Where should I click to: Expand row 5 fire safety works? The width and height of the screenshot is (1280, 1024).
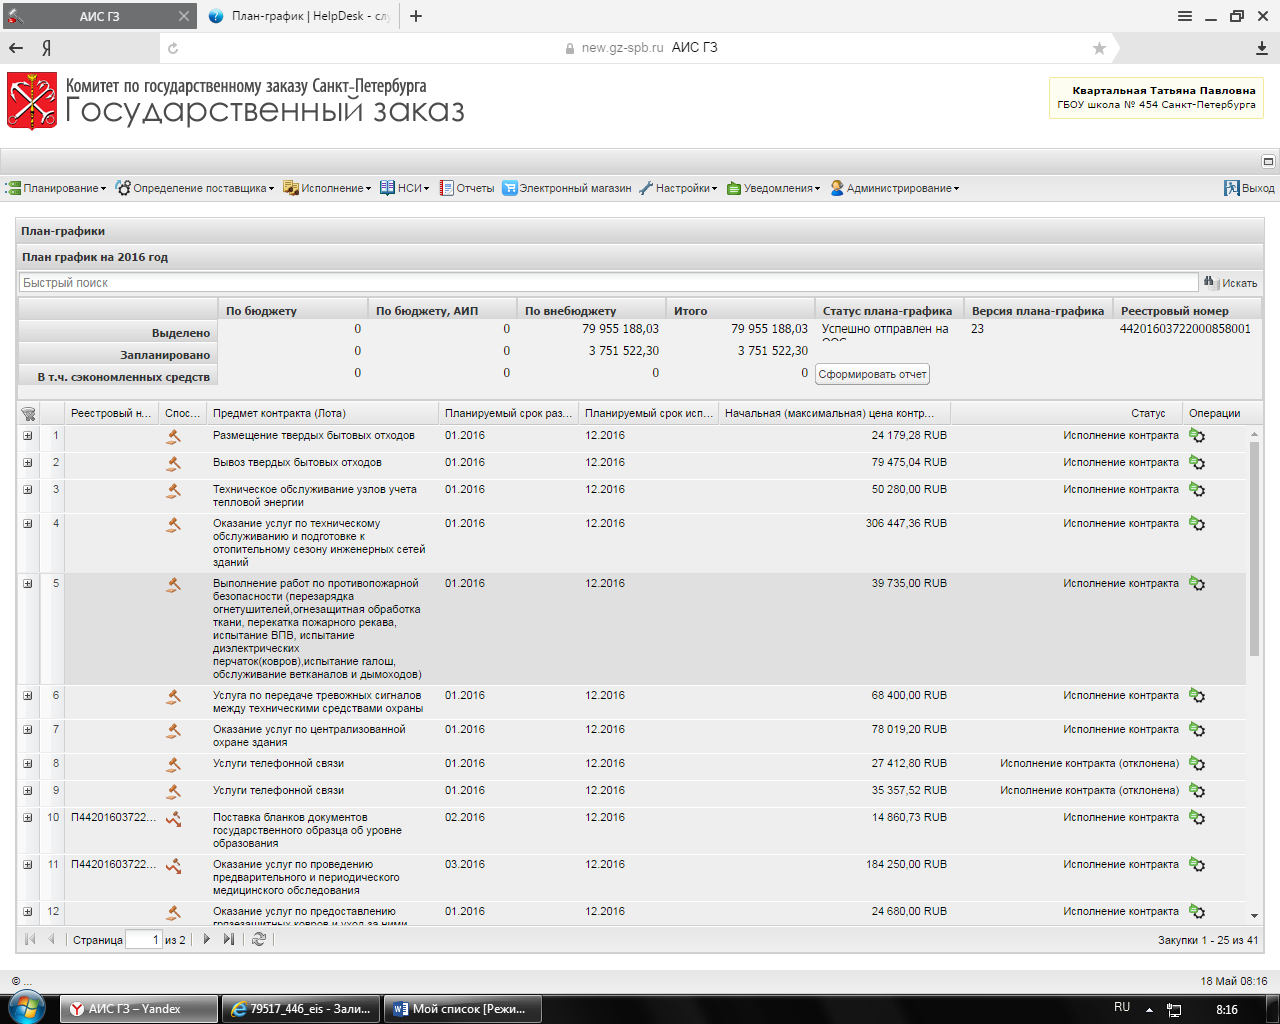pos(28,584)
